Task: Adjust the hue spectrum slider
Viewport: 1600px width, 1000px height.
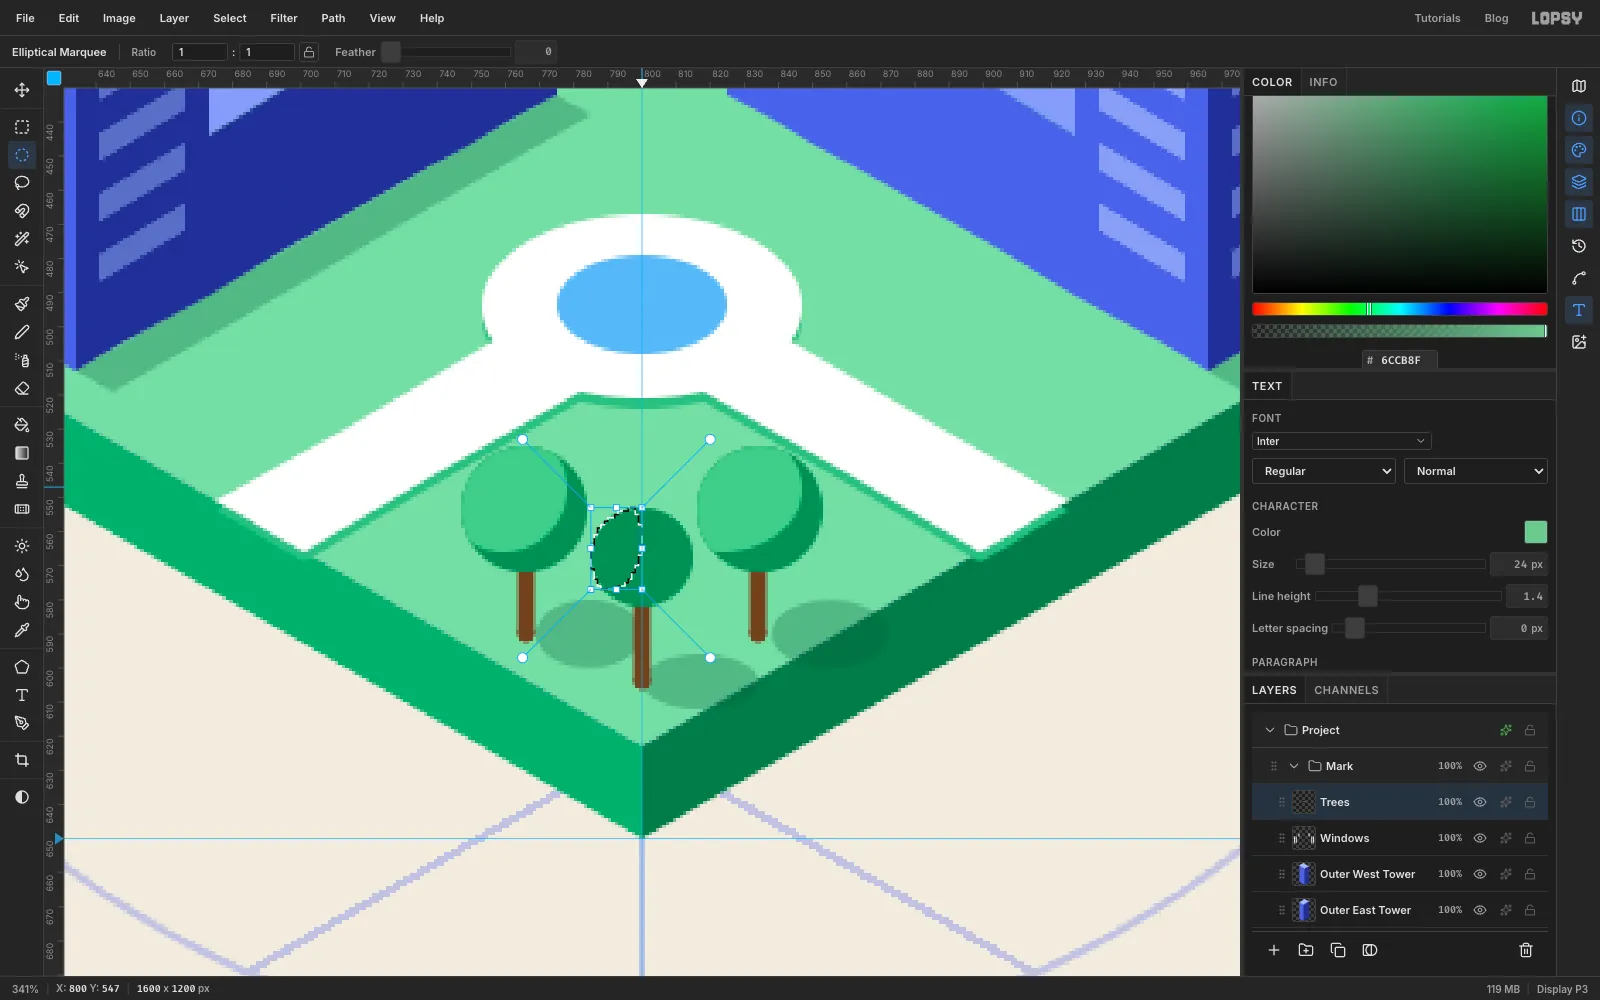Action: pyautogui.click(x=1399, y=309)
